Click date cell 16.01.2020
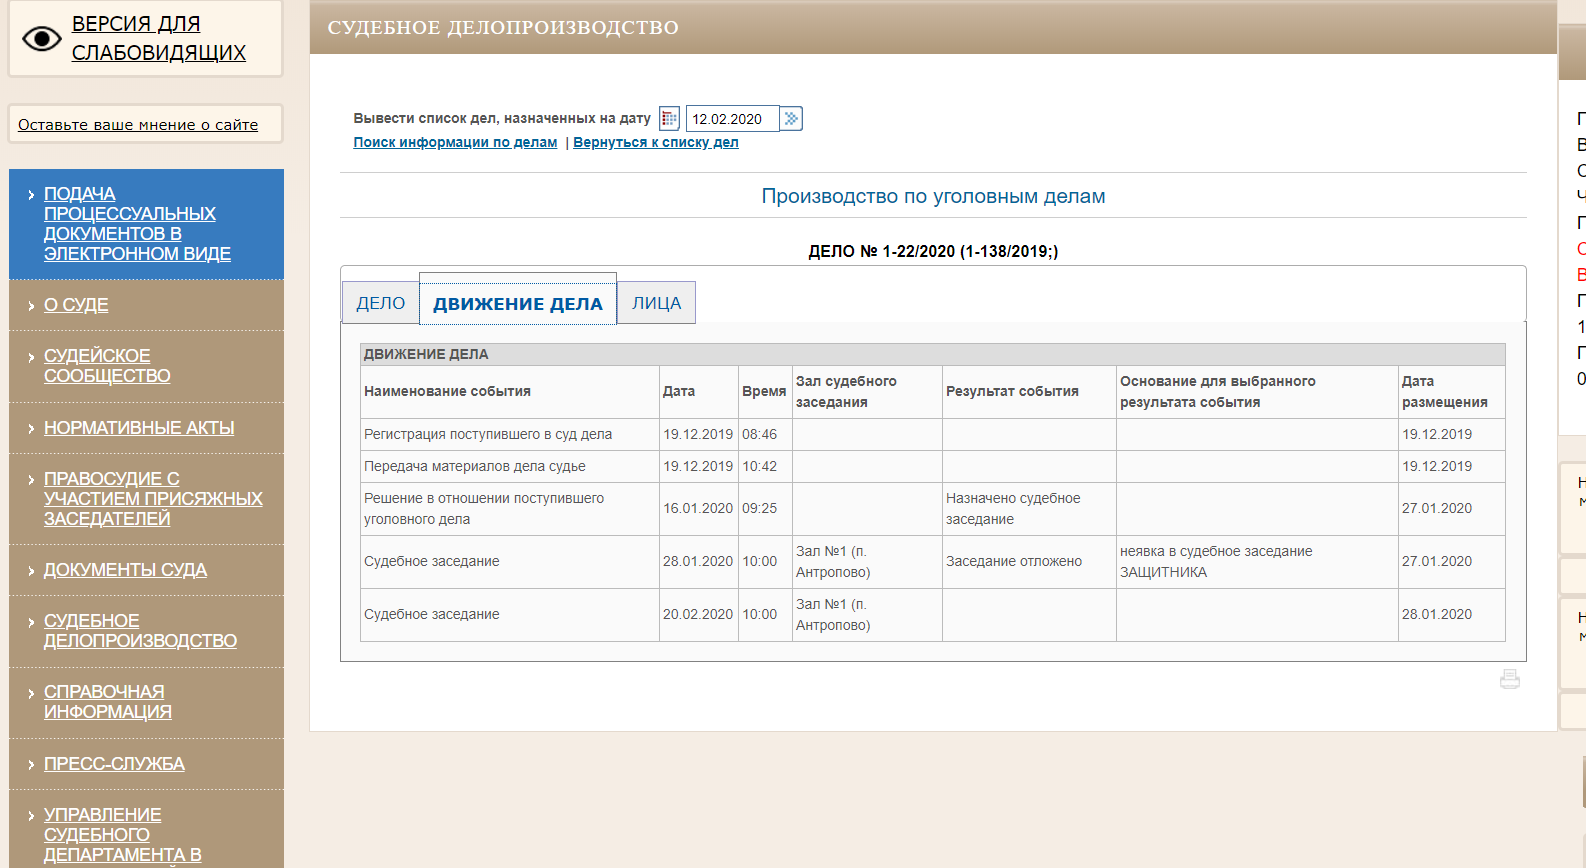 tap(698, 508)
